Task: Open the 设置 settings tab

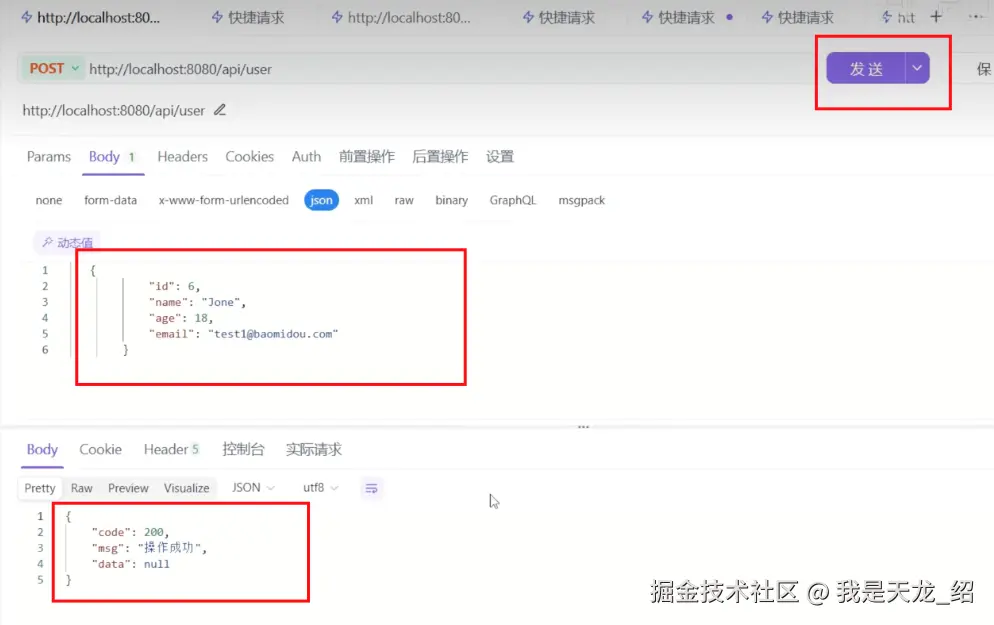Action: pos(500,157)
